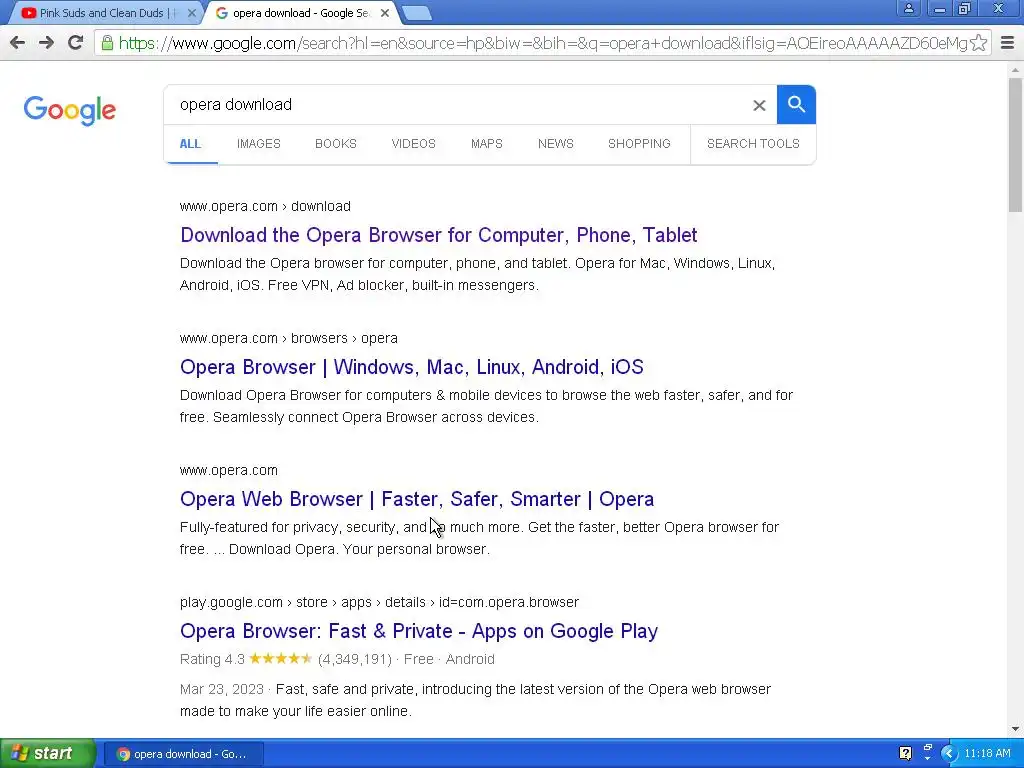Go forward with the browser forward arrow
1024x768 pixels.
point(46,43)
